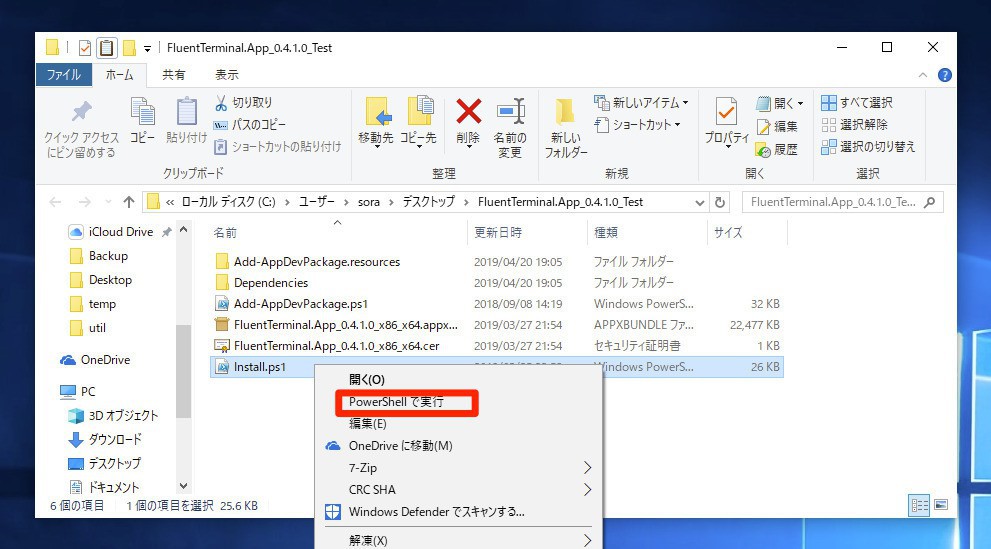Switch to details view icon in the status bar
991x549 pixels.
[919, 505]
